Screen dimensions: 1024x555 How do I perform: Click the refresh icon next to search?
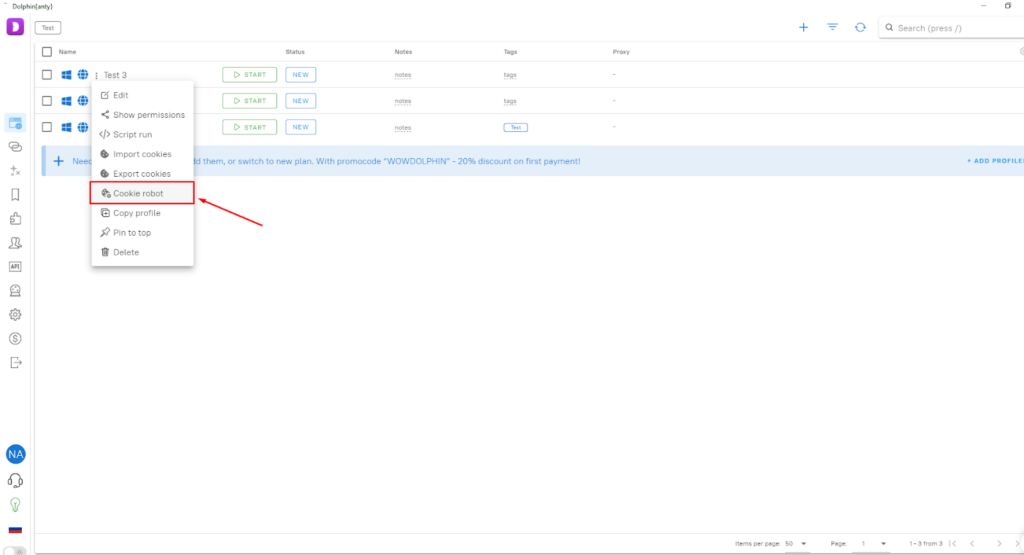[x=860, y=27]
